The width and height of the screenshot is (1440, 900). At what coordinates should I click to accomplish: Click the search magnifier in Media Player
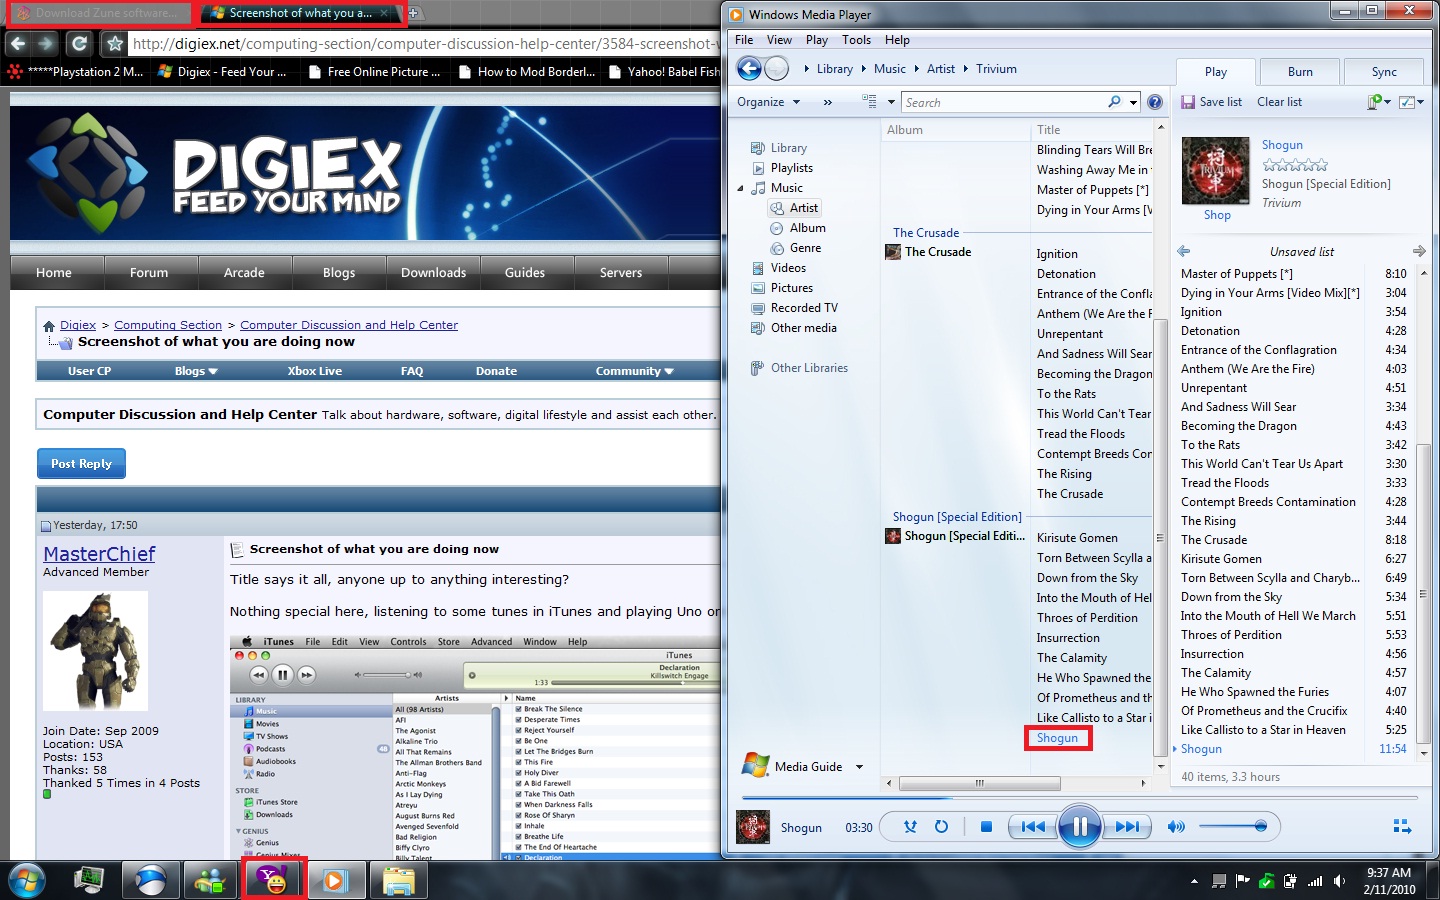click(1114, 102)
